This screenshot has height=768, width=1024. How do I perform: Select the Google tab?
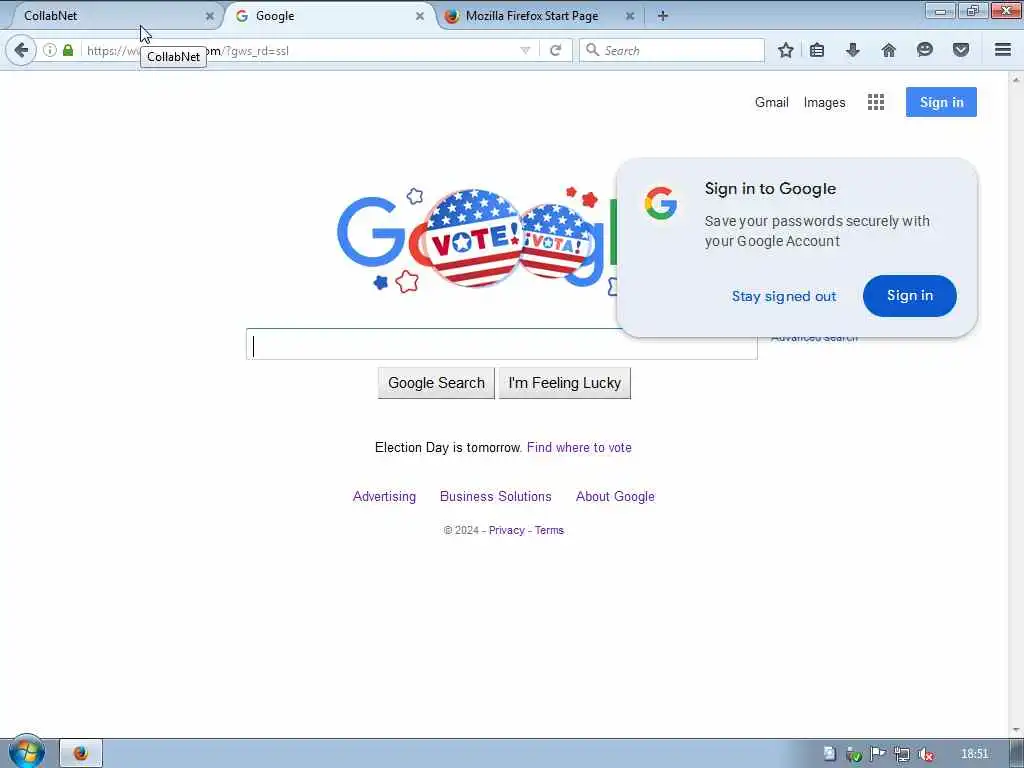pos(327,16)
